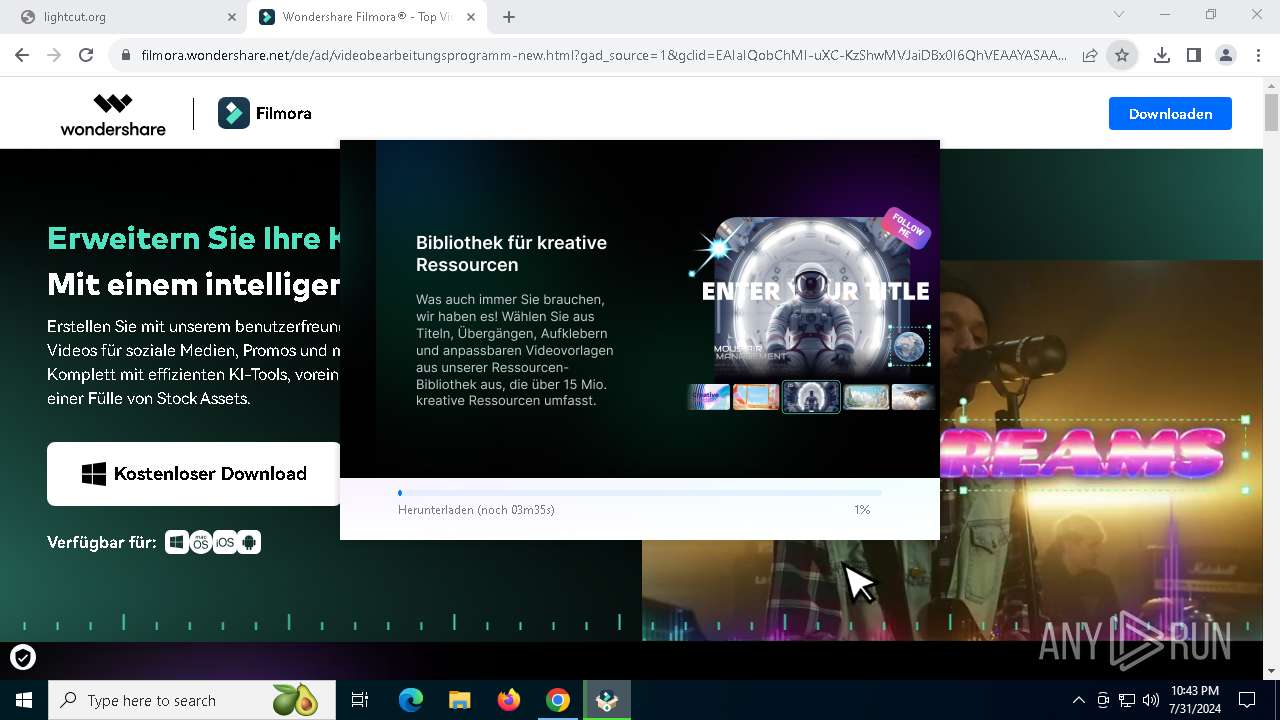Open the notification center icon
The image size is (1280, 720).
pyautogui.click(x=1247, y=700)
